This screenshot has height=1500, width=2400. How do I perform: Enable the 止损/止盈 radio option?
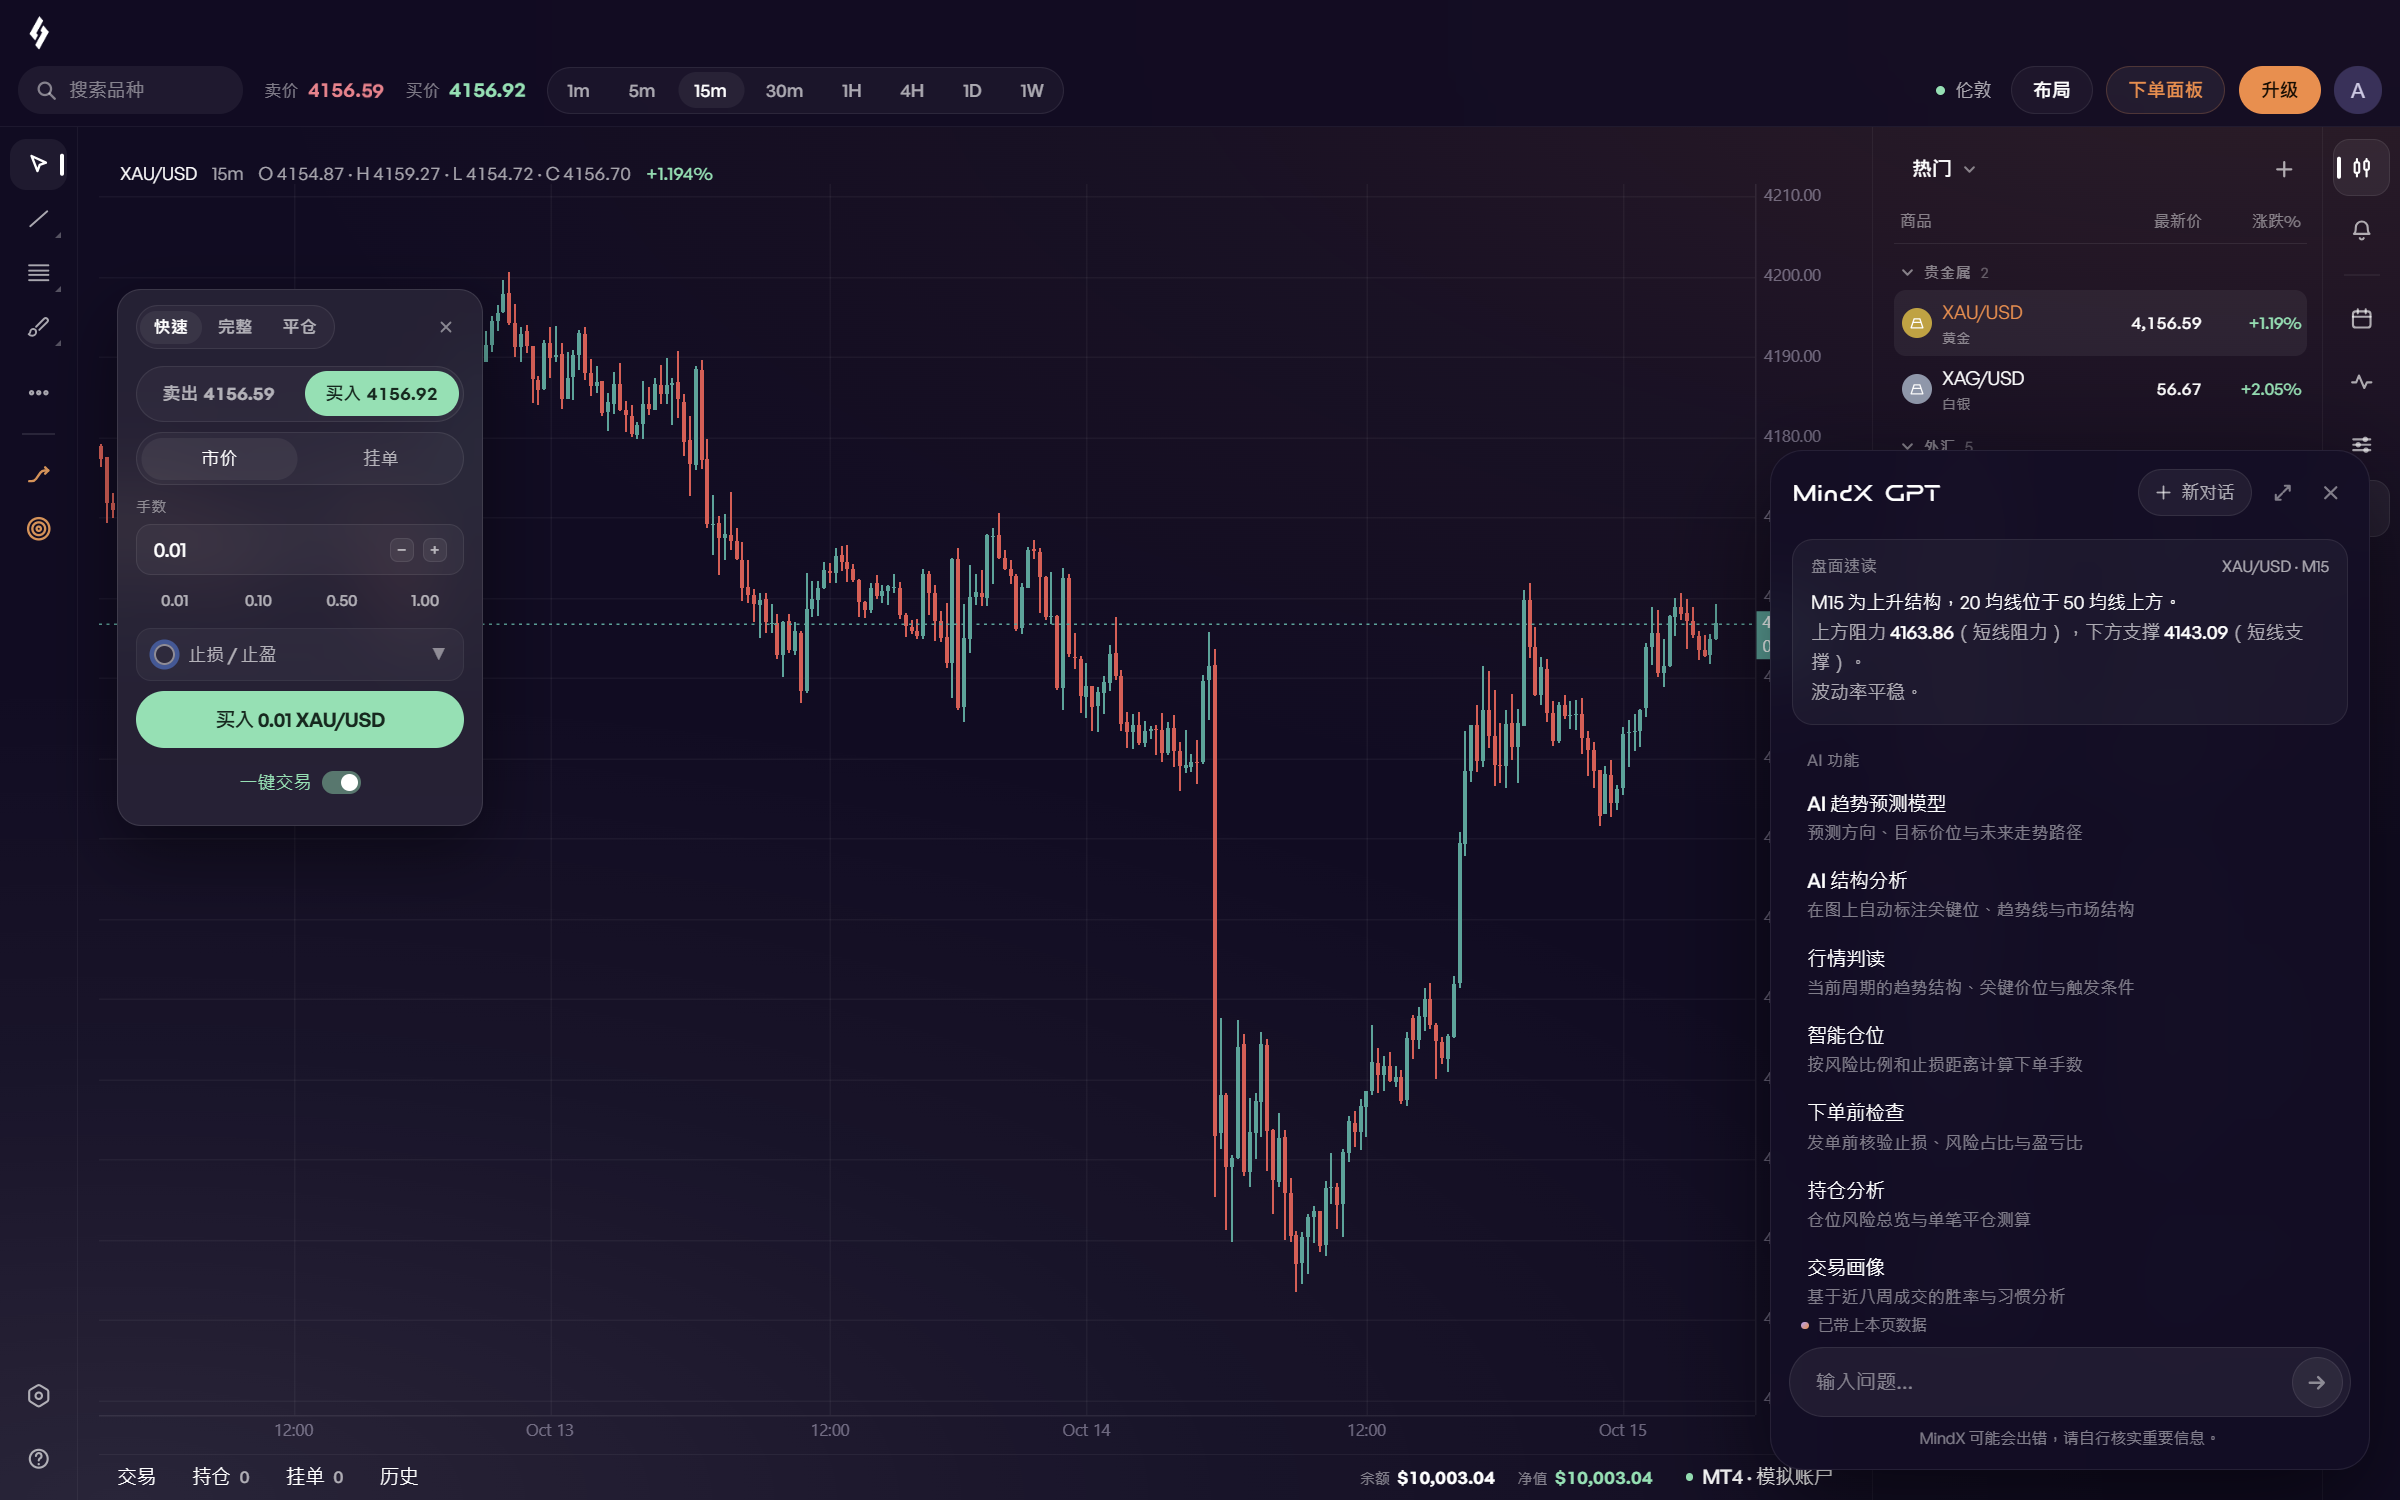coord(164,654)
